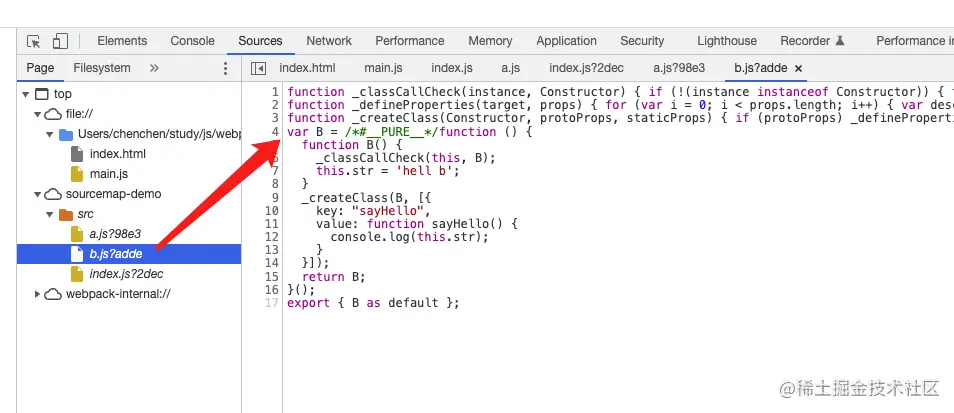Close the b.js?adde editor tab
Screen dimensions: 954x413
coord(799,68)
